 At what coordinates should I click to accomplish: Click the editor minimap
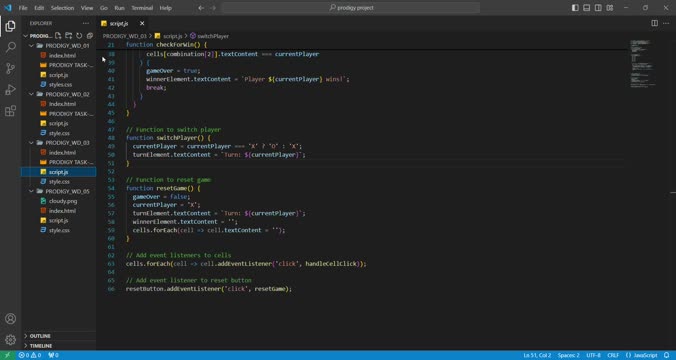(642, 64)
